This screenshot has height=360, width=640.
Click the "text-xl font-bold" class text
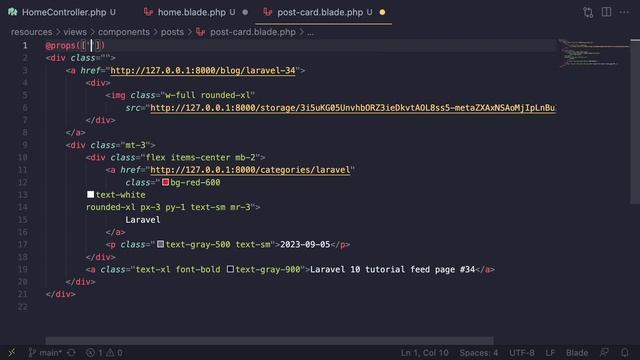click(x=178, y=269)
